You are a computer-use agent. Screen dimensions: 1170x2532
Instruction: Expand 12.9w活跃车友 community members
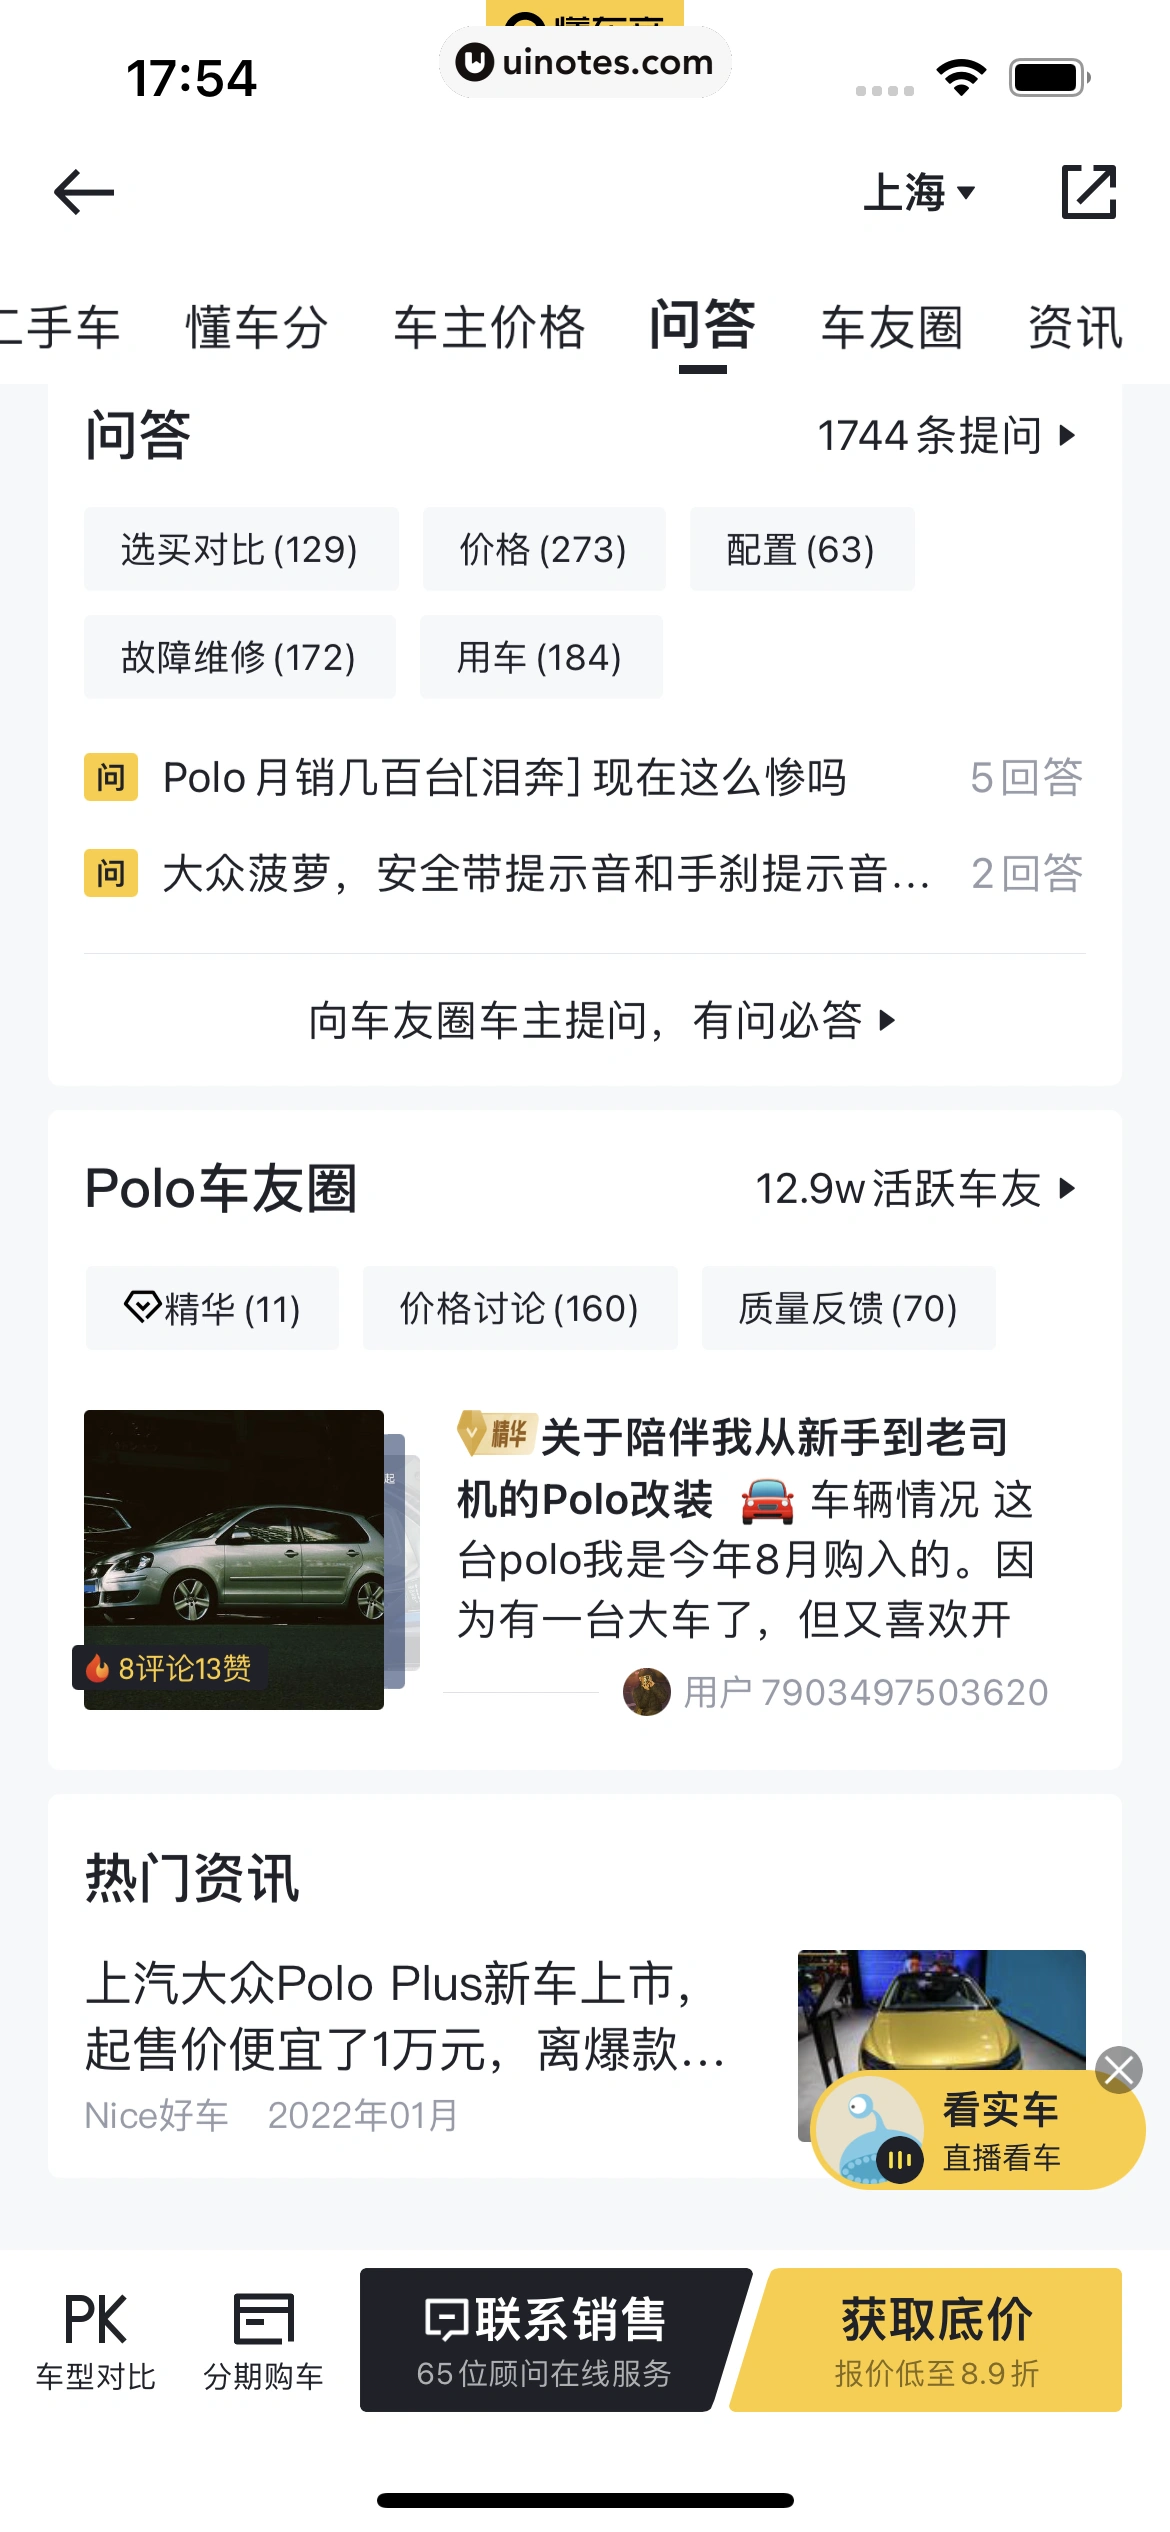coord(915,1189)
